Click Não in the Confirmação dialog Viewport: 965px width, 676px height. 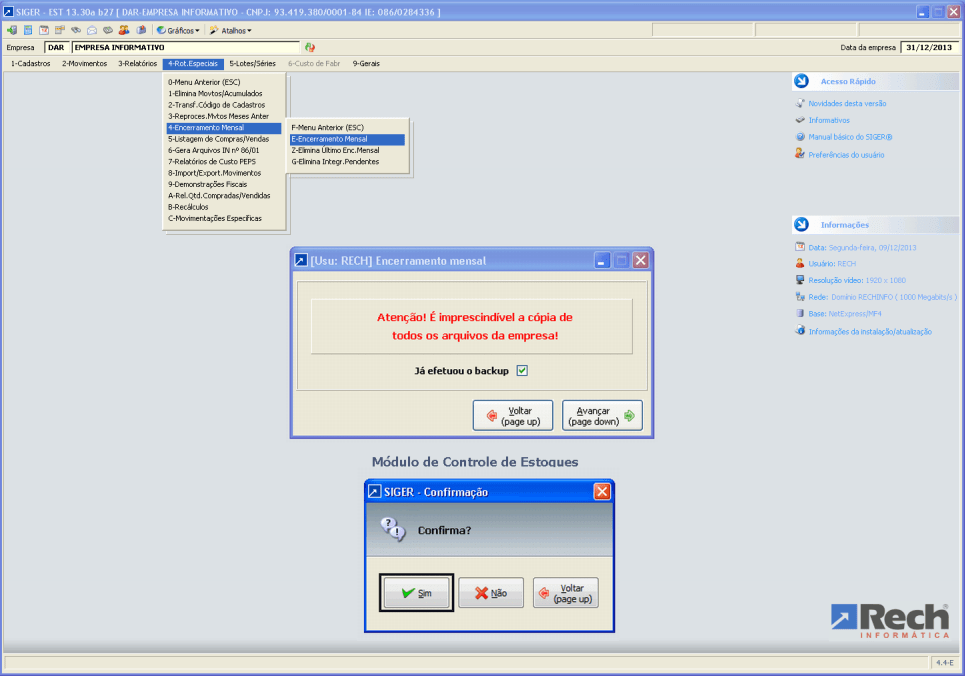pyautogui.click(x=491, y=593)
